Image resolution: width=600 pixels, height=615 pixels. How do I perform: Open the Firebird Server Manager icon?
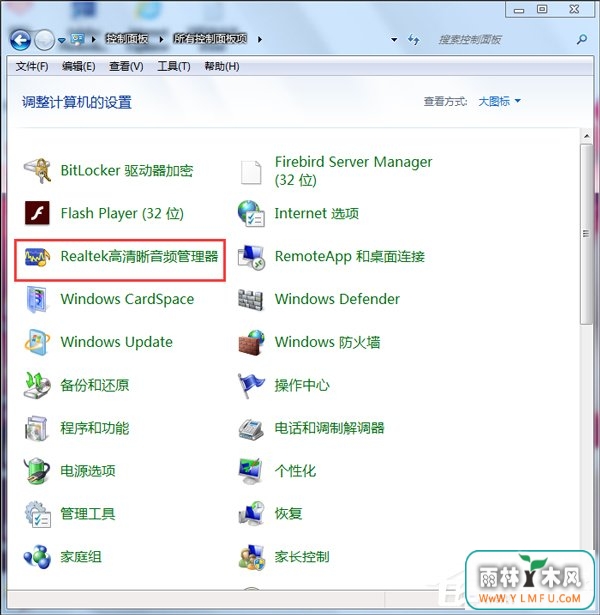(251, 172)
